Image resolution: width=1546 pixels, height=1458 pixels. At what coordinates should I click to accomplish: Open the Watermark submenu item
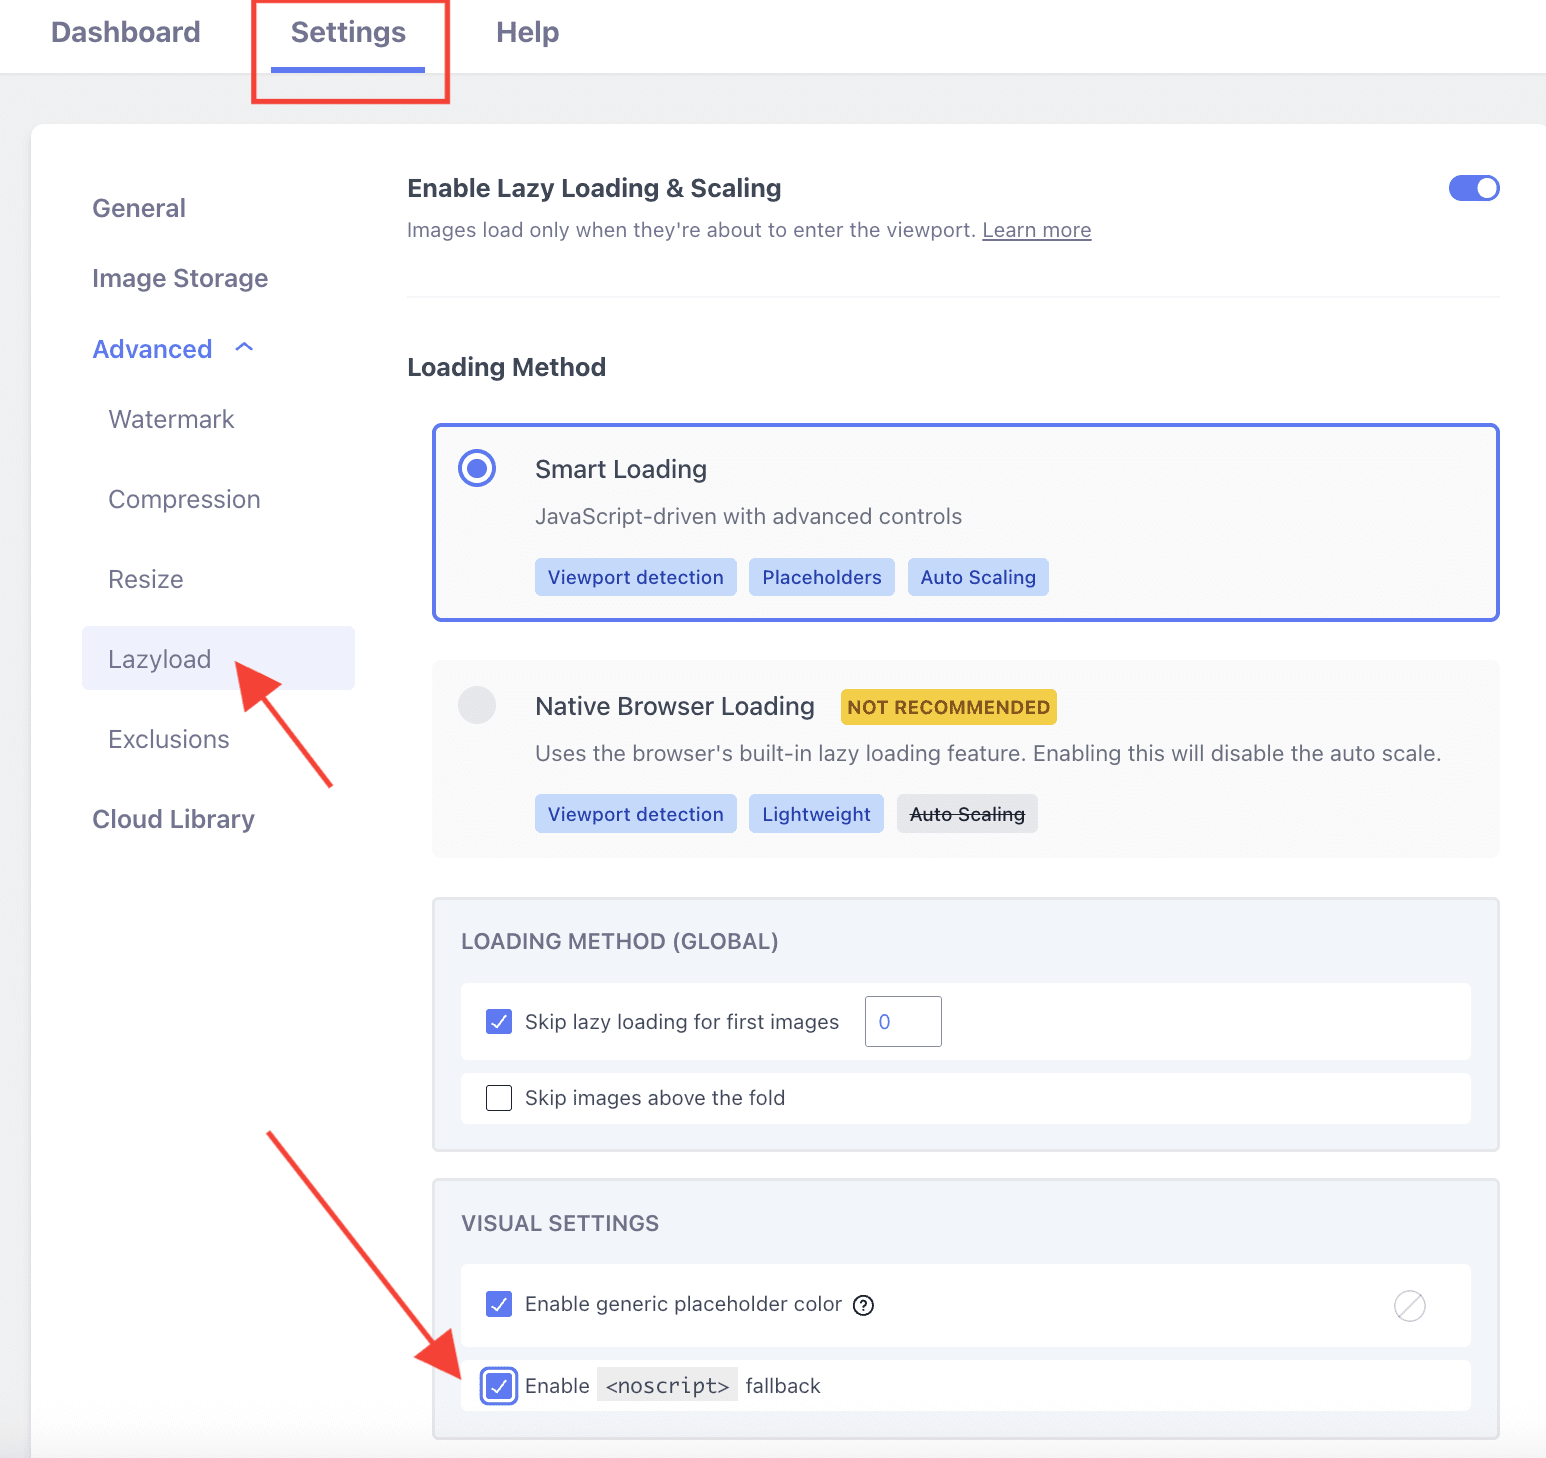(x=171, y=419)
